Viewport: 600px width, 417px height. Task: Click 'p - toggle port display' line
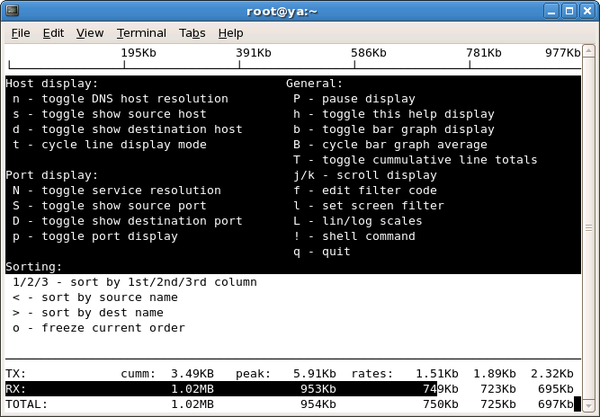tap(95, 236)
